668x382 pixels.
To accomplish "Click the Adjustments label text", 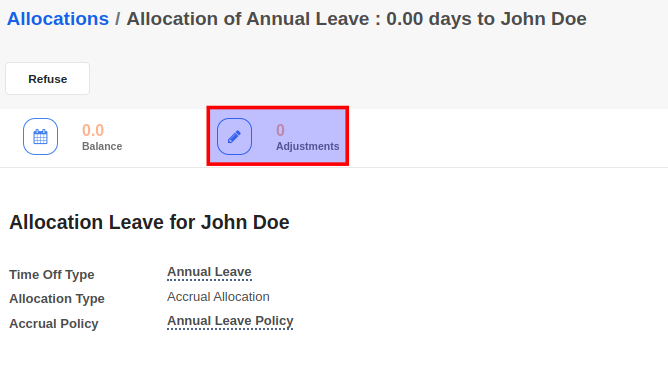I will click(x=308, y=146).
